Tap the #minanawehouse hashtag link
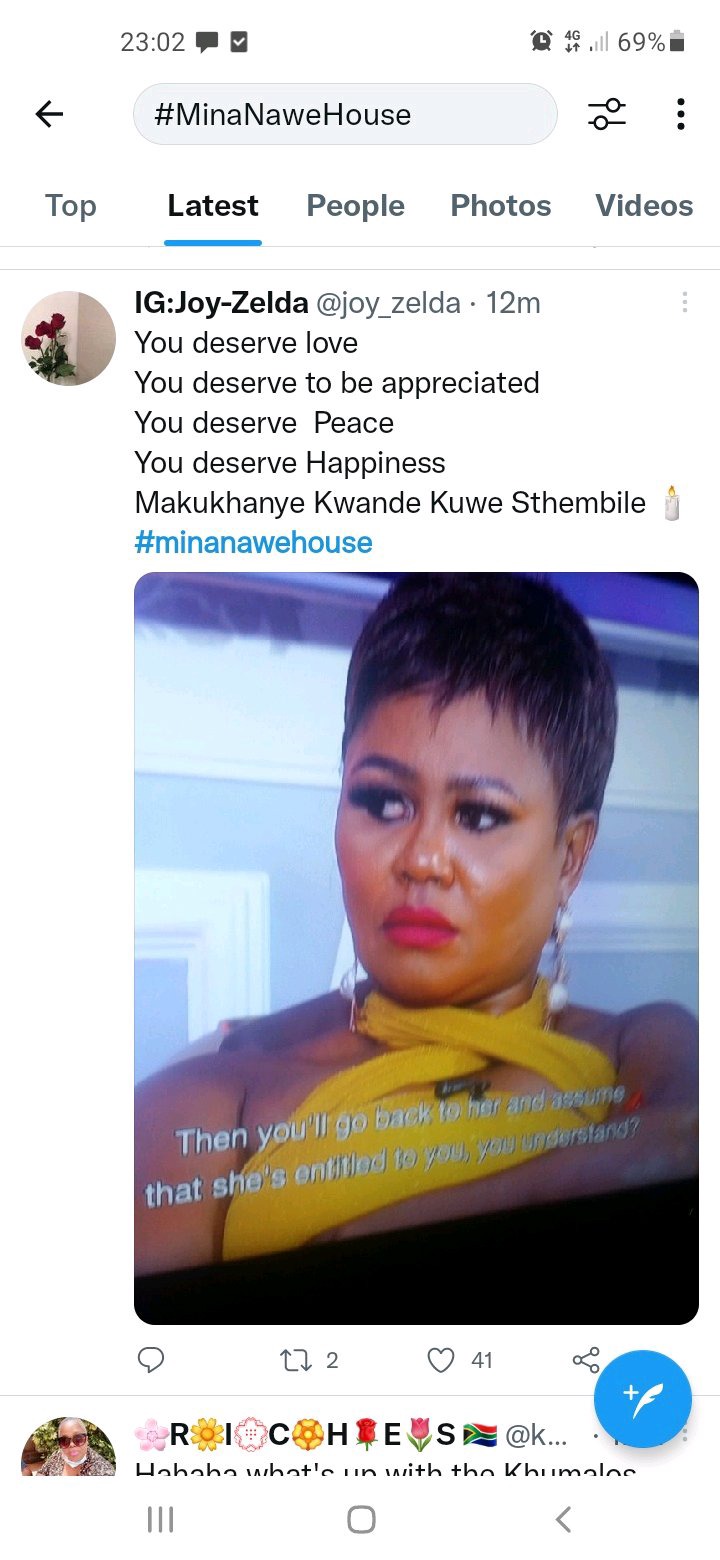The height and width of the screenshot is (1560, 720). (253, 543)
